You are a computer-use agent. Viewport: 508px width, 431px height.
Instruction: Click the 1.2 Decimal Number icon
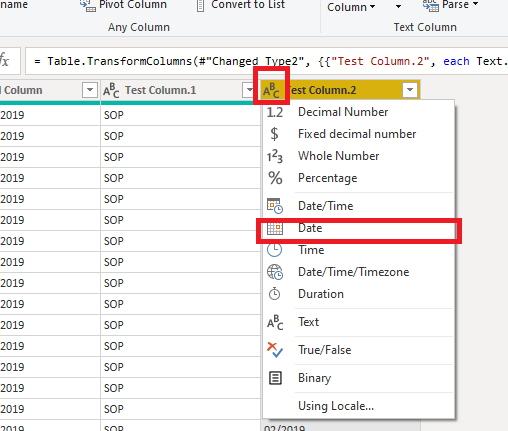click(275, 112)
